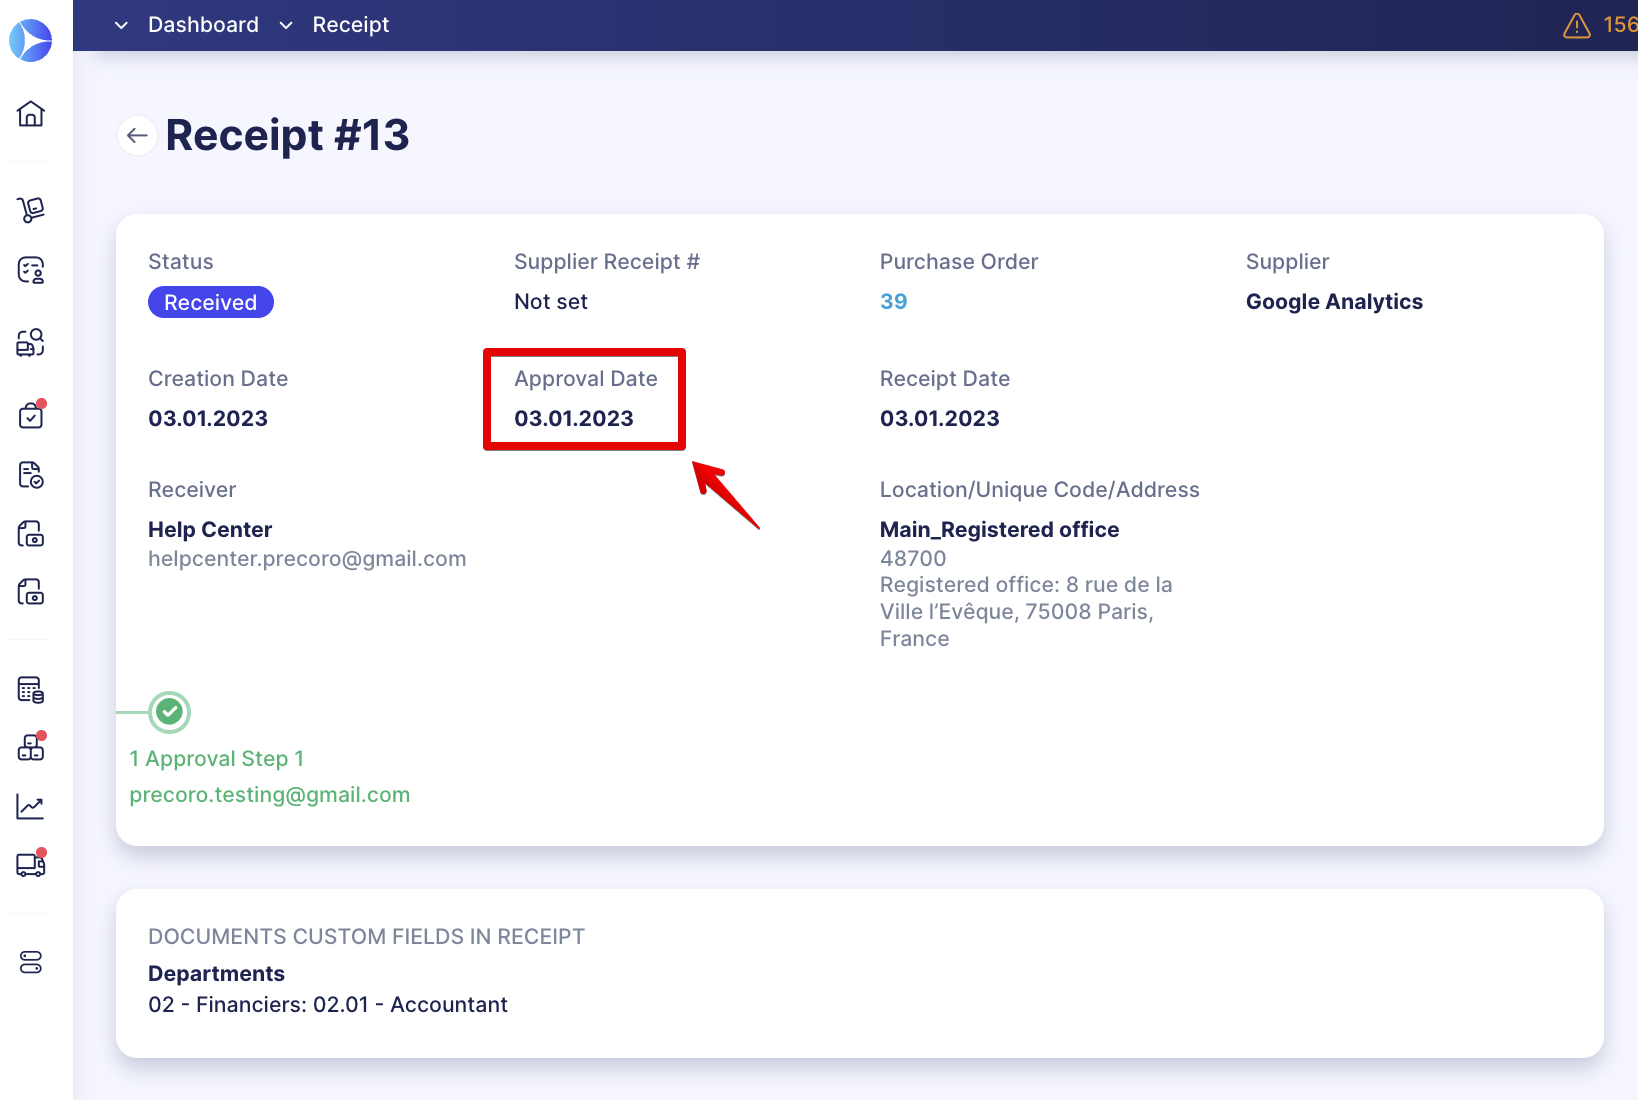Click the orange warning triangle icon
This screenshot has height=1100, width=1638.
pyautogui.click(x=1577, y=25)
